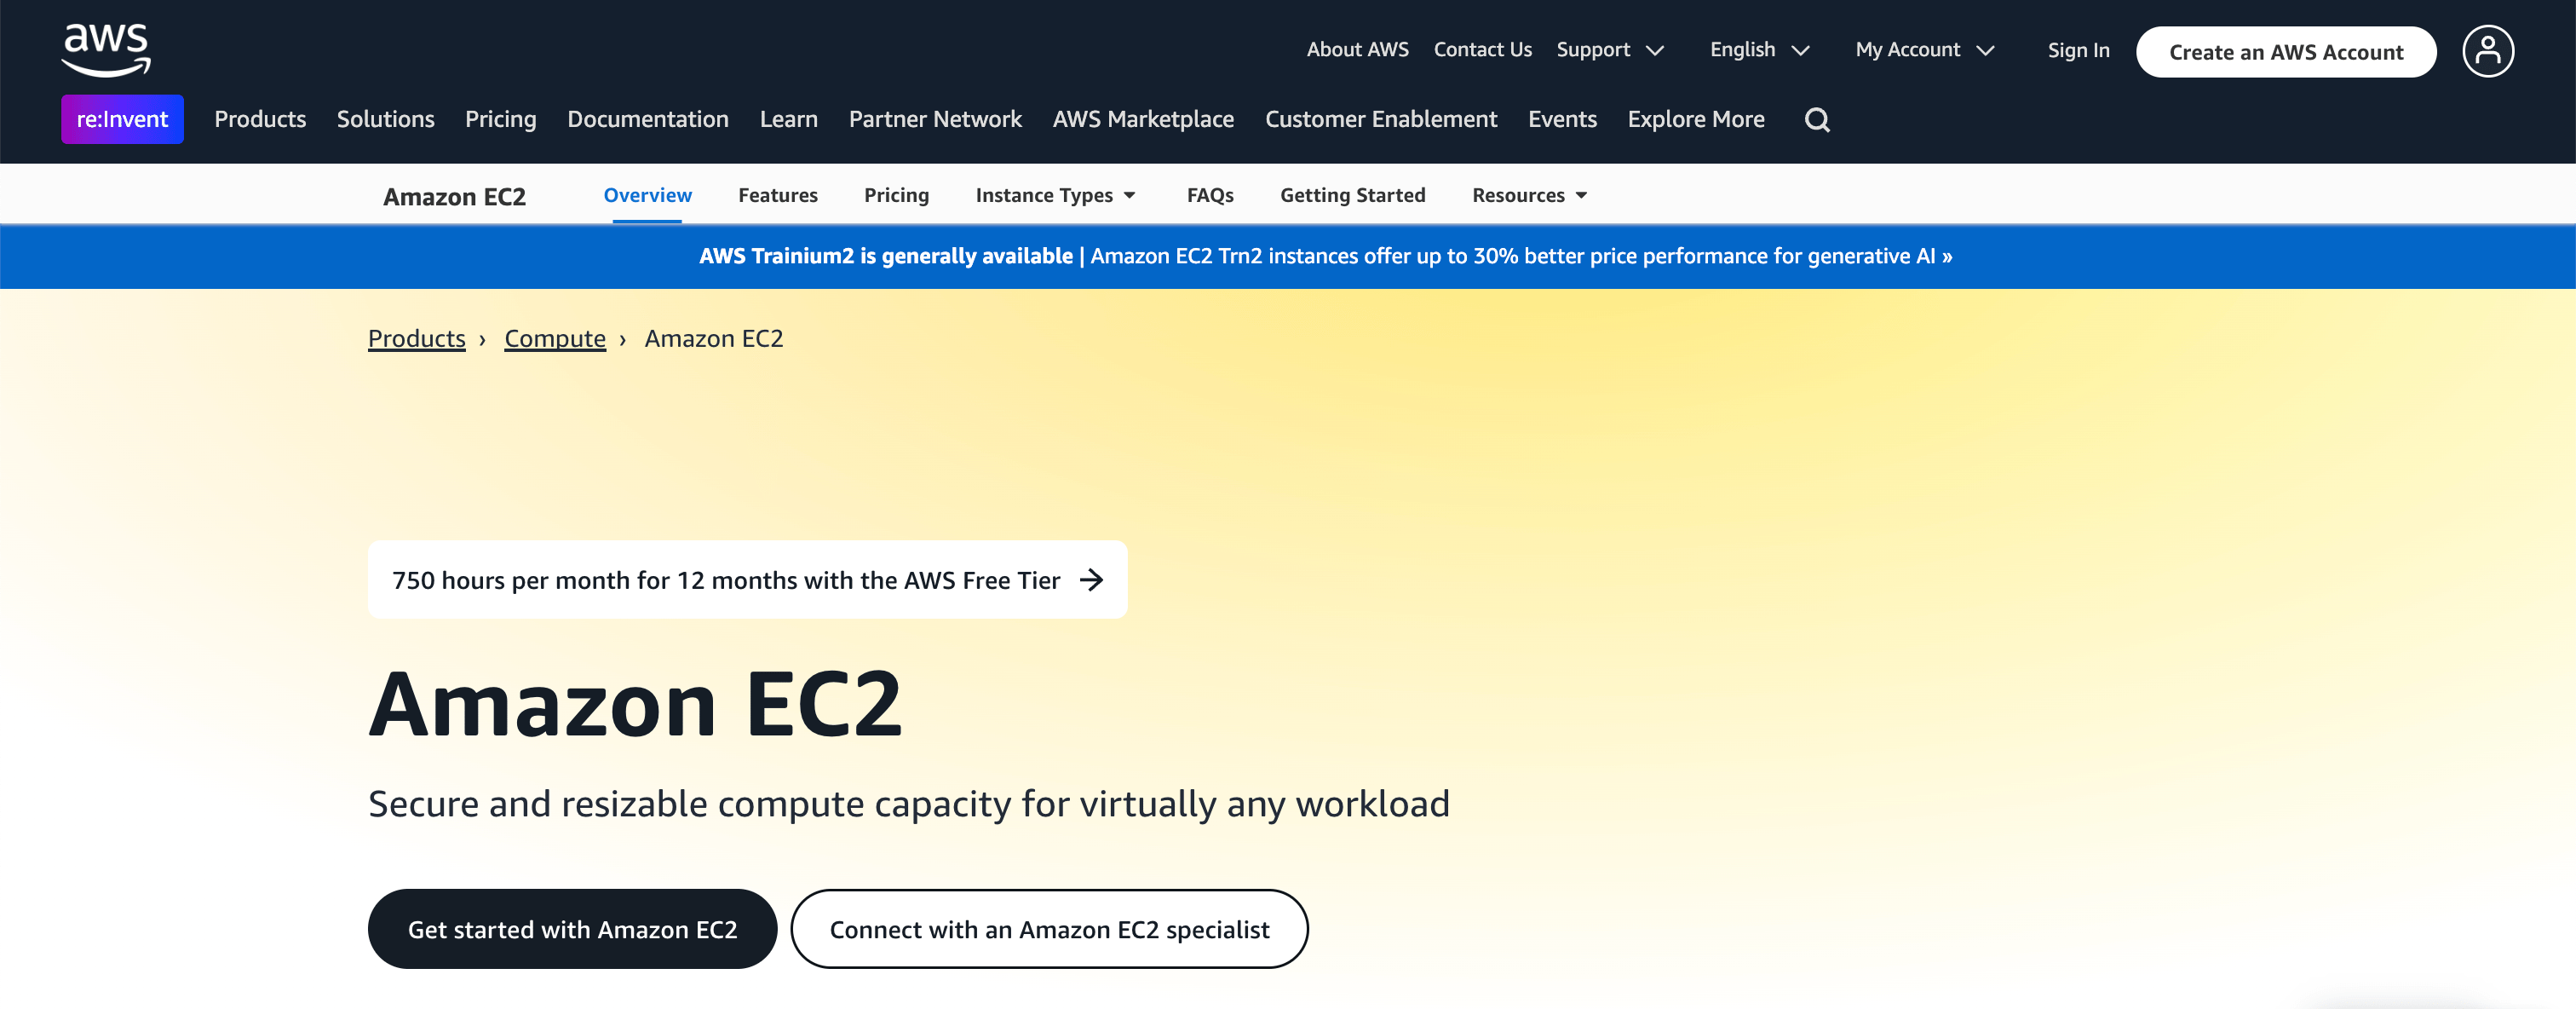This screenshot has width=2576, height=1009.
Task: Click Get started with Amazon EC2
Action: [572, 929]
